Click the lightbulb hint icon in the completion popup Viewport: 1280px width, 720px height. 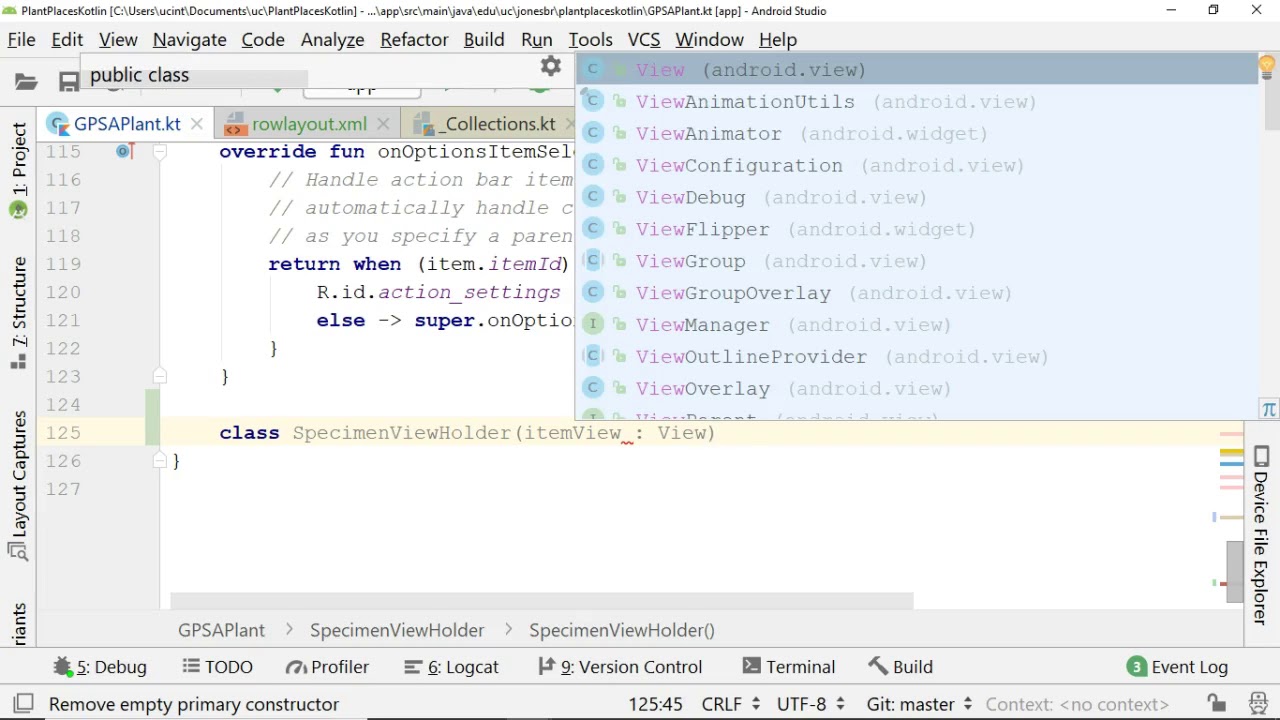[x=1267, y=69]
